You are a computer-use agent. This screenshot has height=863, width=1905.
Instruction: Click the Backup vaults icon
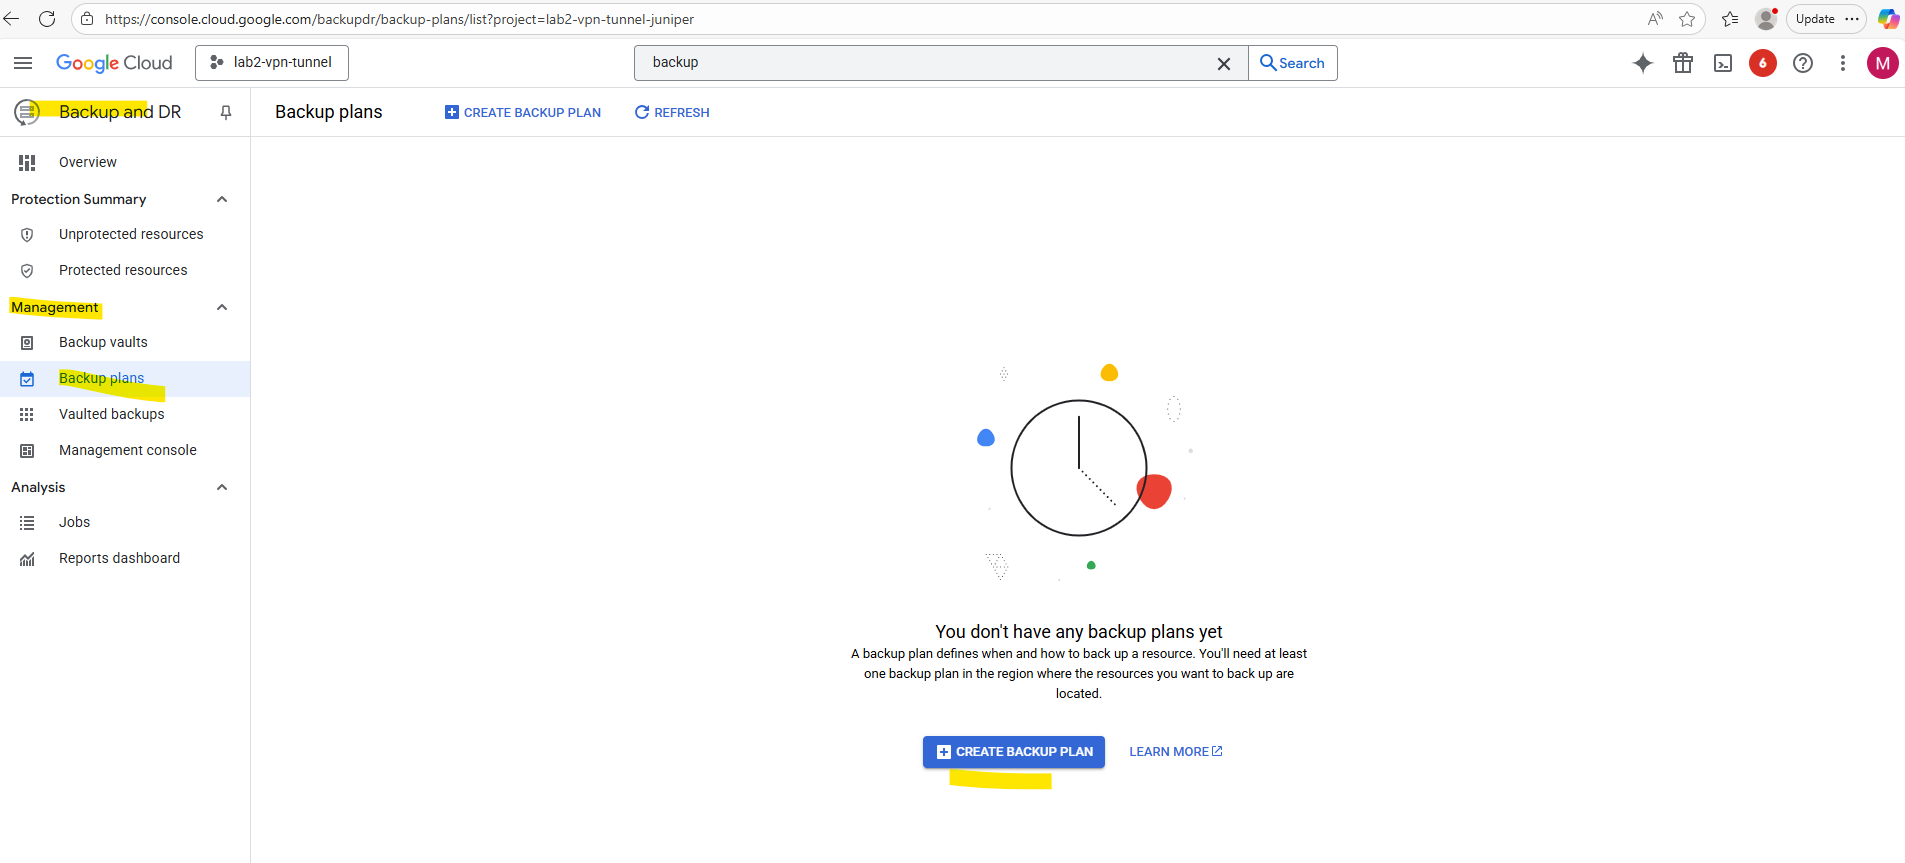27,342
